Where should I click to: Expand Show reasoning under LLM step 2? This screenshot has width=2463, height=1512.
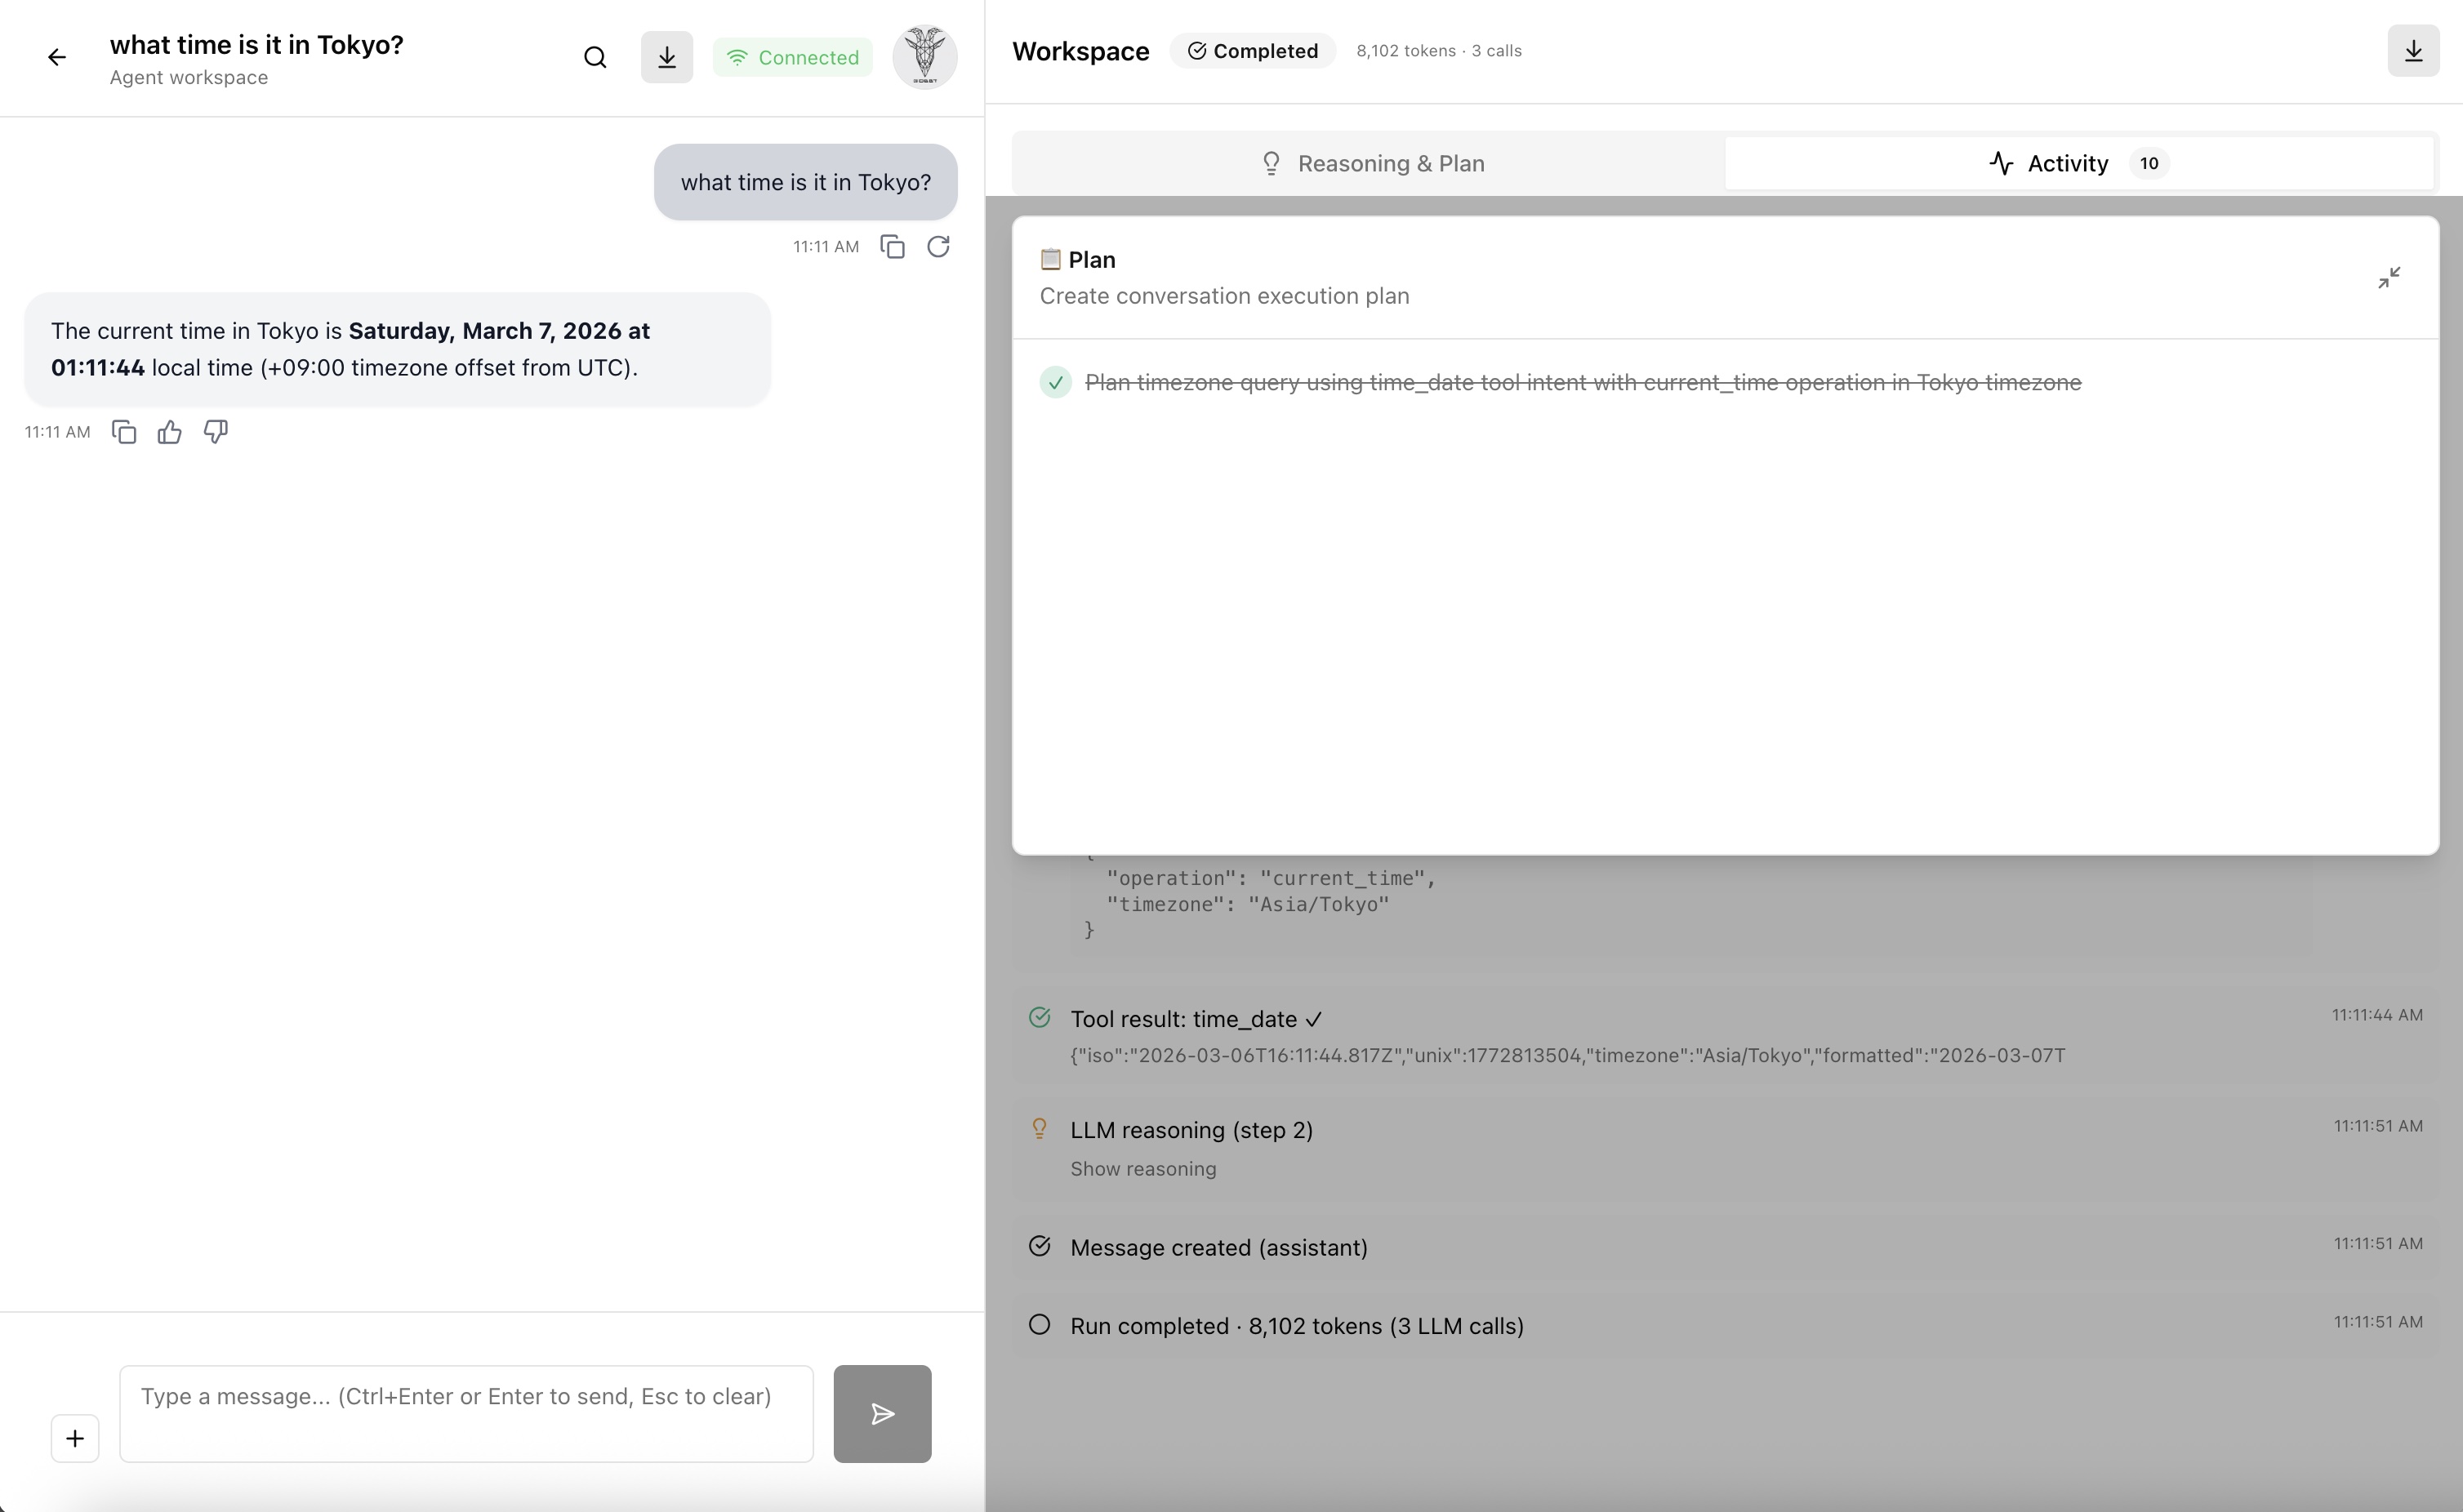coord(1143,1169)
